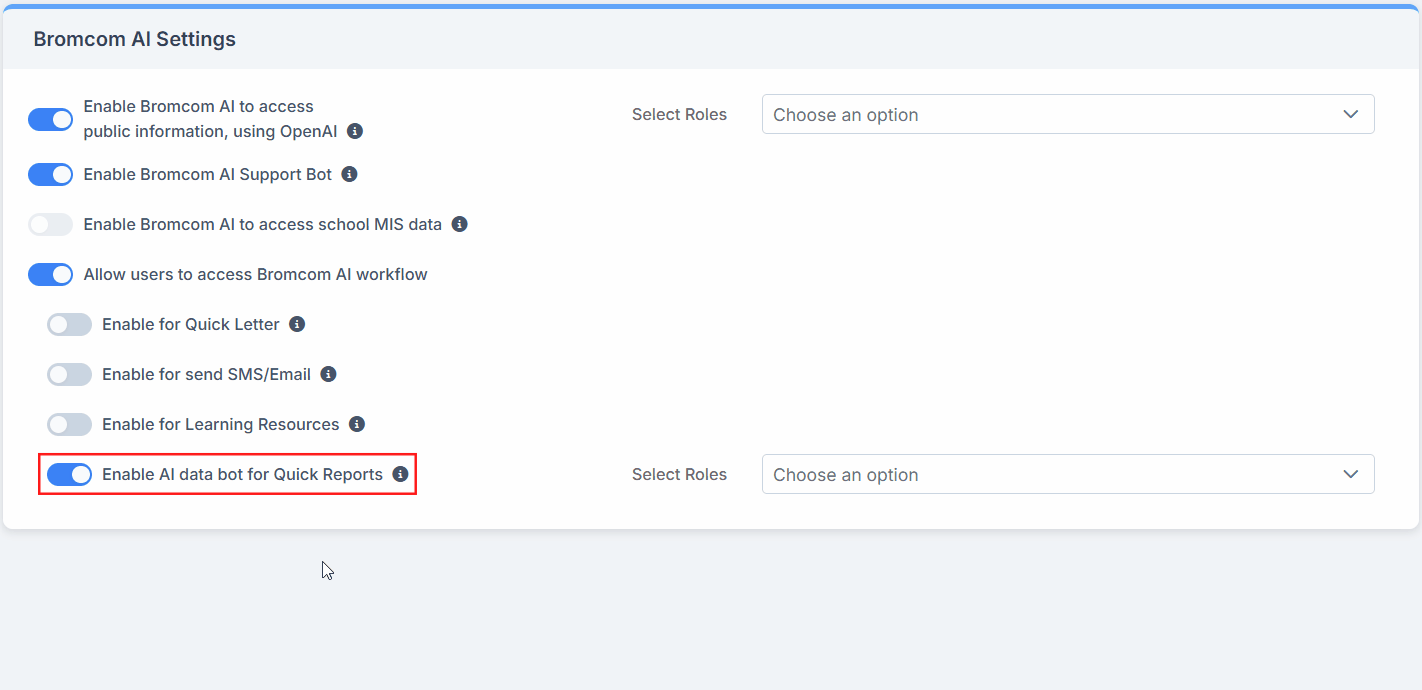Image resolution: width=1422 pixels, height=690 pixels.
Task: Expand the Select Roles dropdown for Quick Reports
Action: coord(1068,474)
